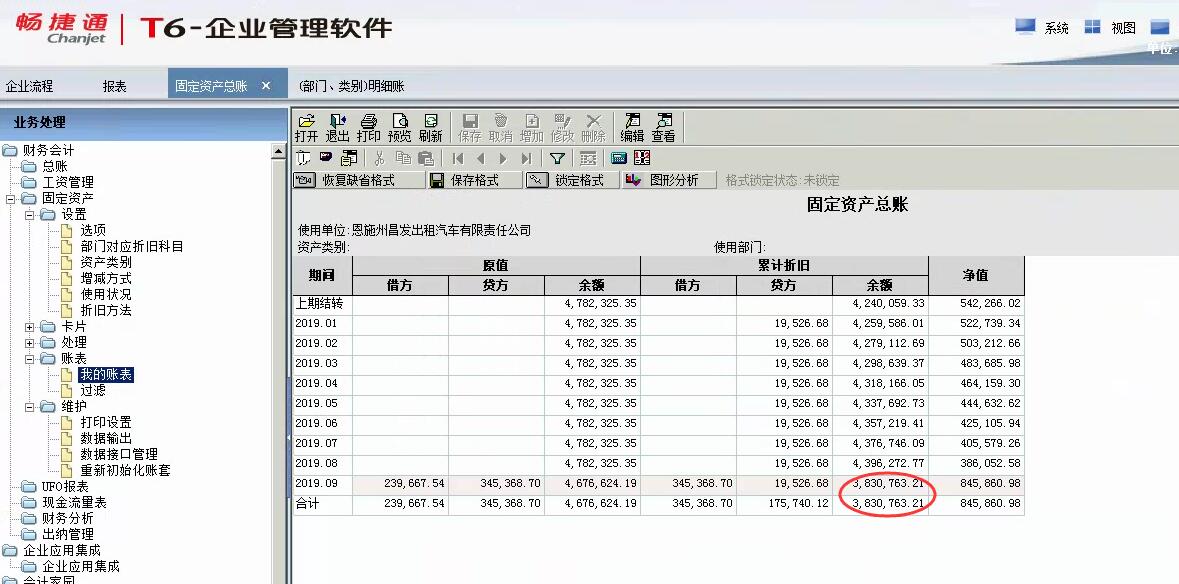
Task: Expand the 处理 folder node
Action: pyautogui.click(x=30, y=343)
